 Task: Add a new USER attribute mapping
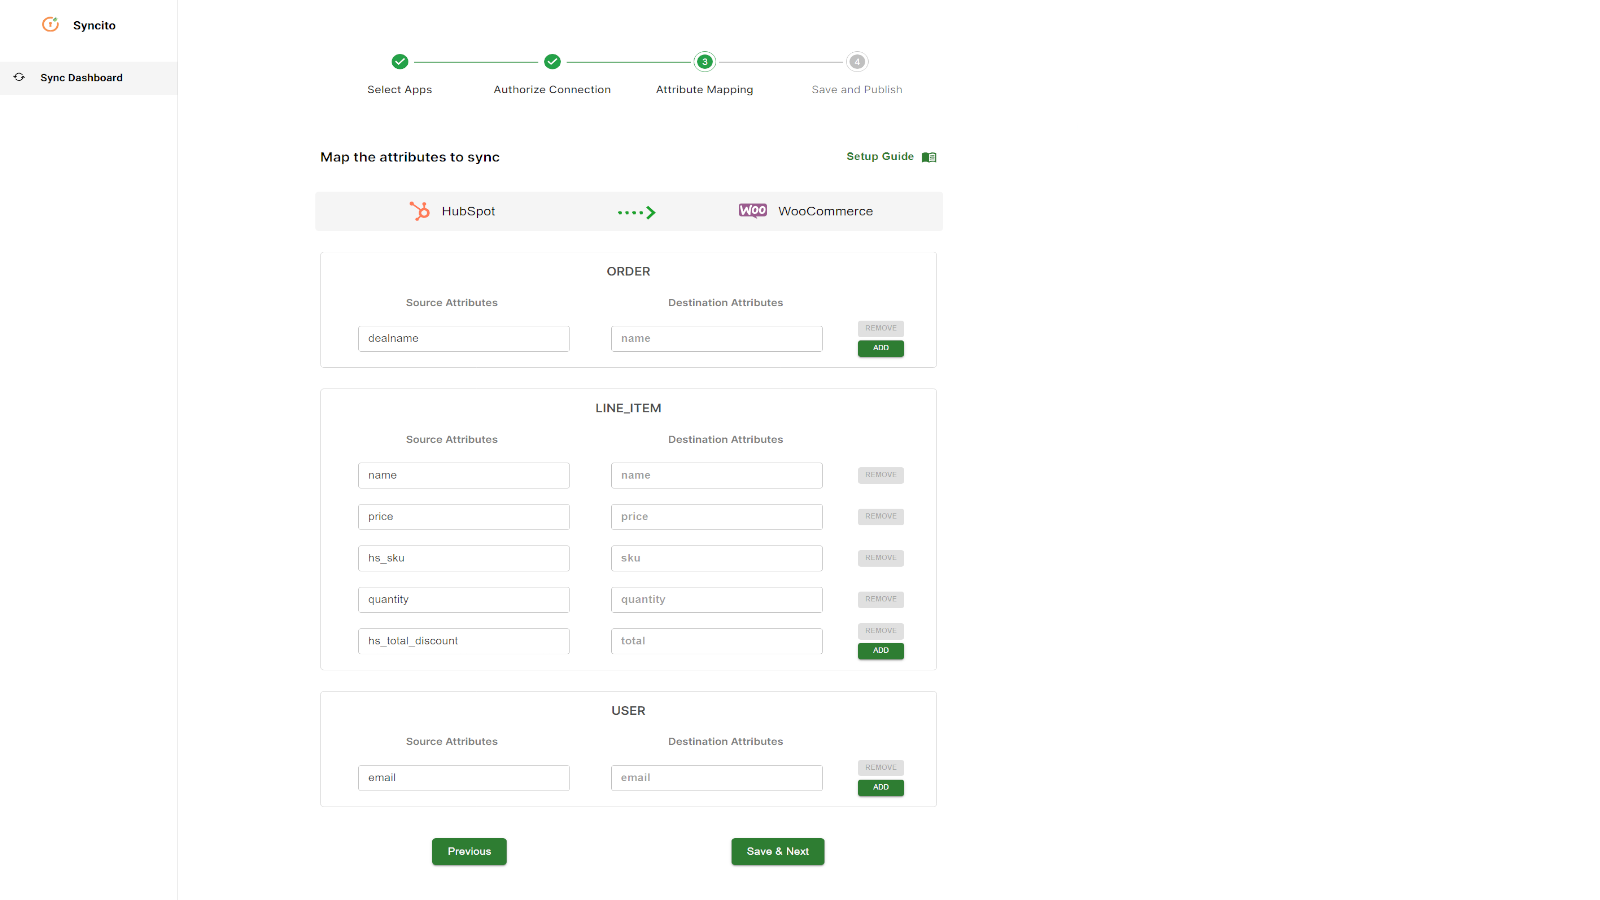point(880,788)
